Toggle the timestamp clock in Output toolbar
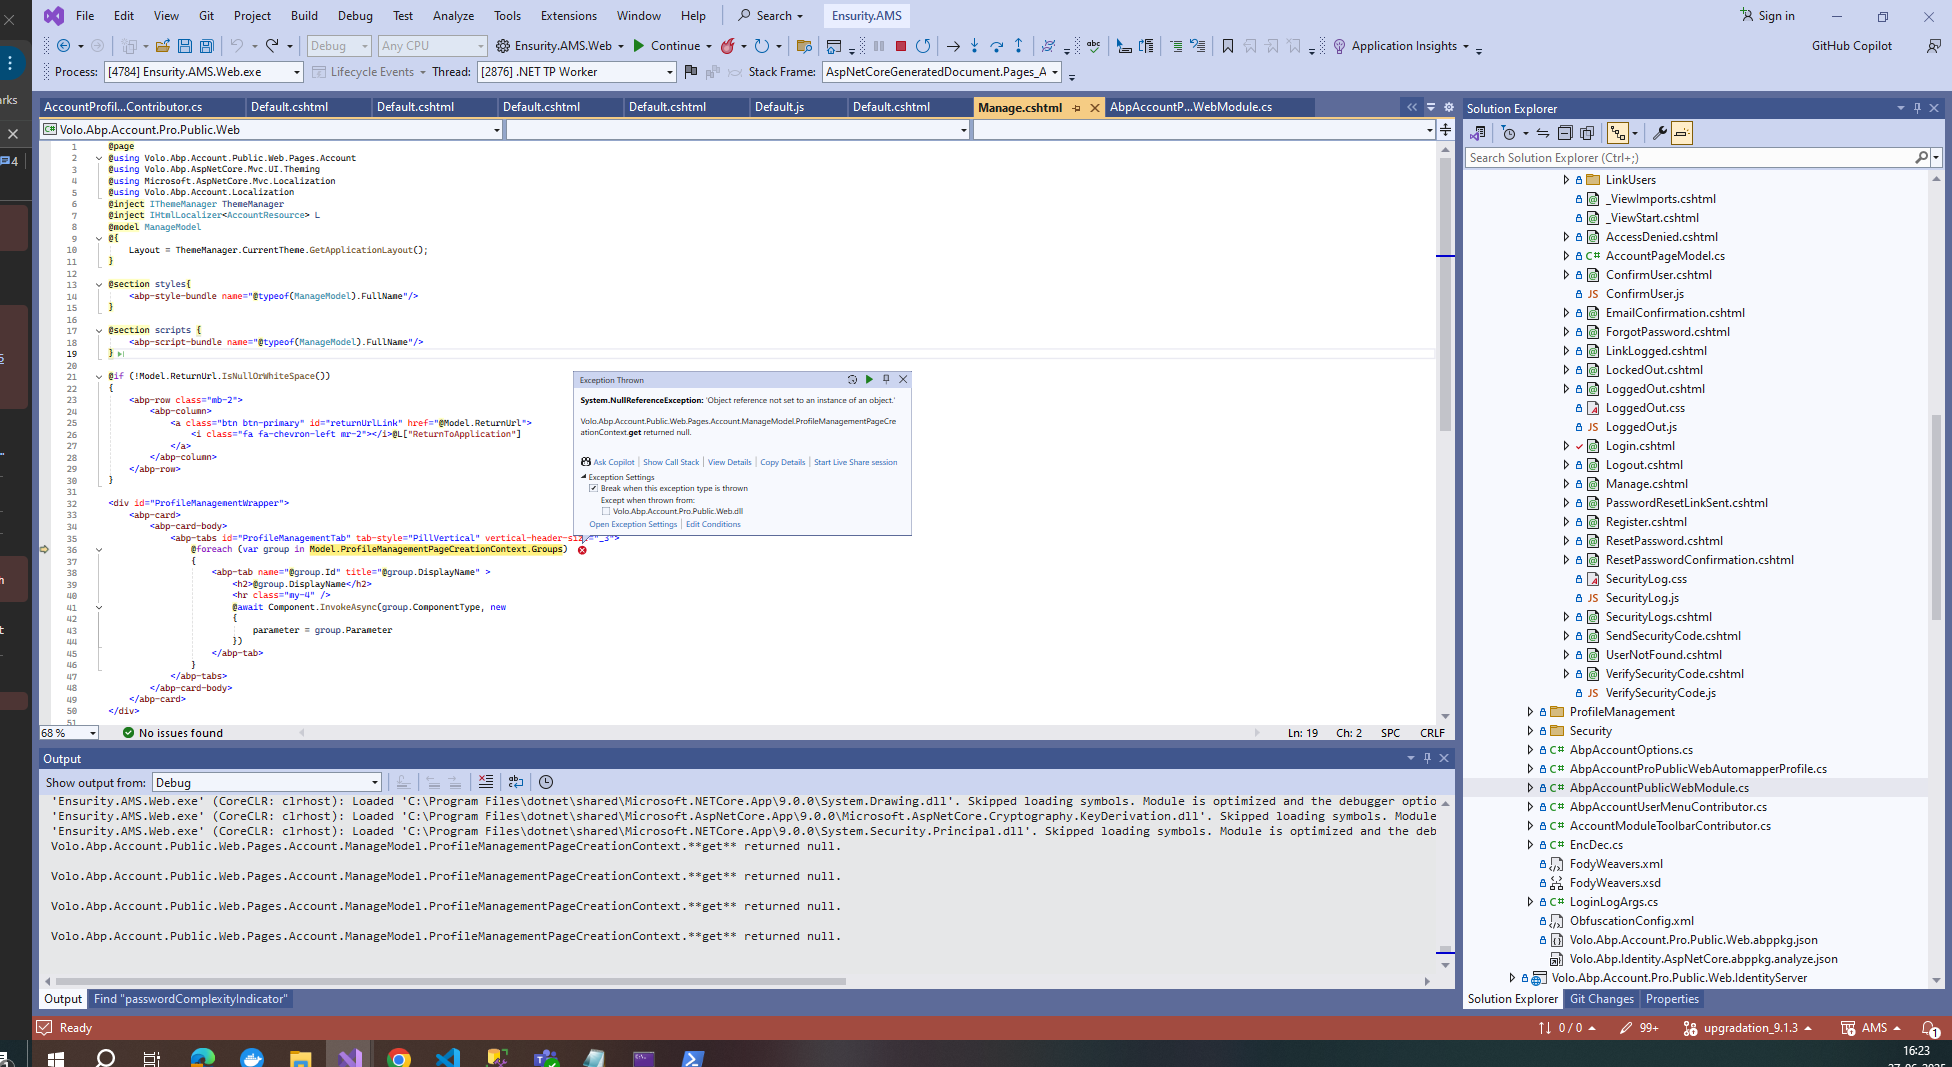This screenshot has width=1952, height=1067. click(x=546, y=782)
